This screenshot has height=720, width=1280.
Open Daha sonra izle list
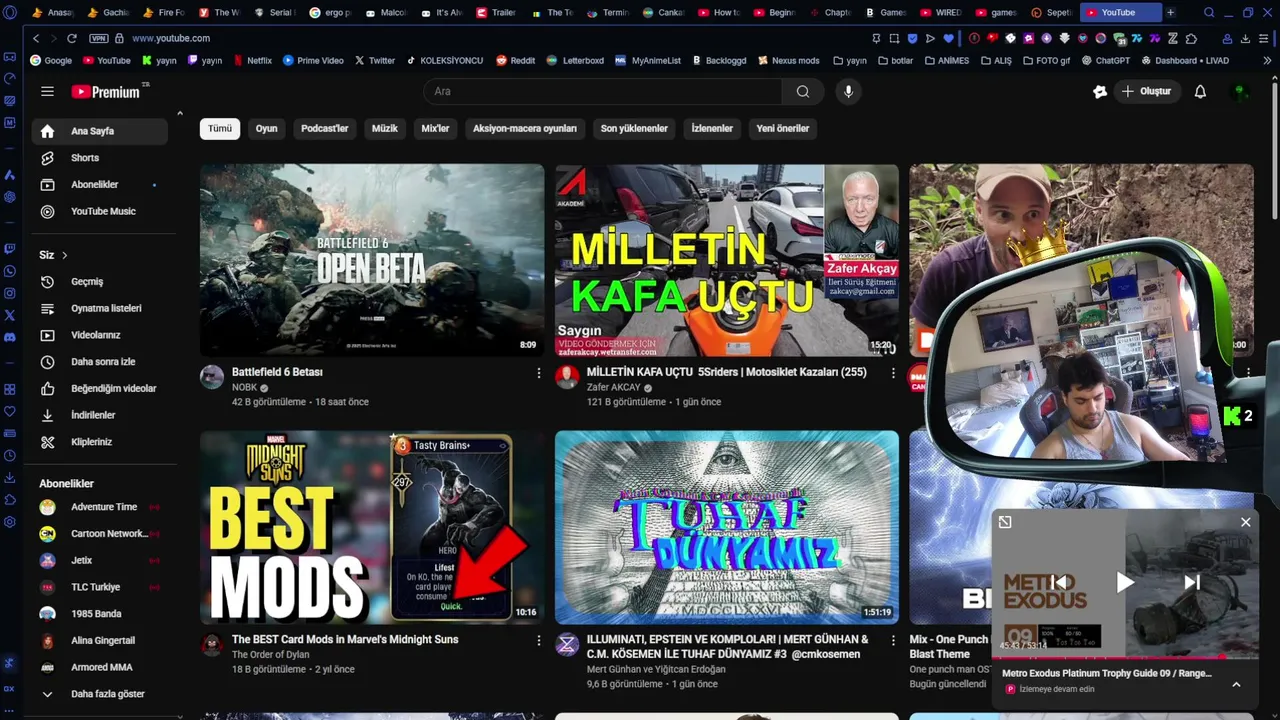[99, 362]
